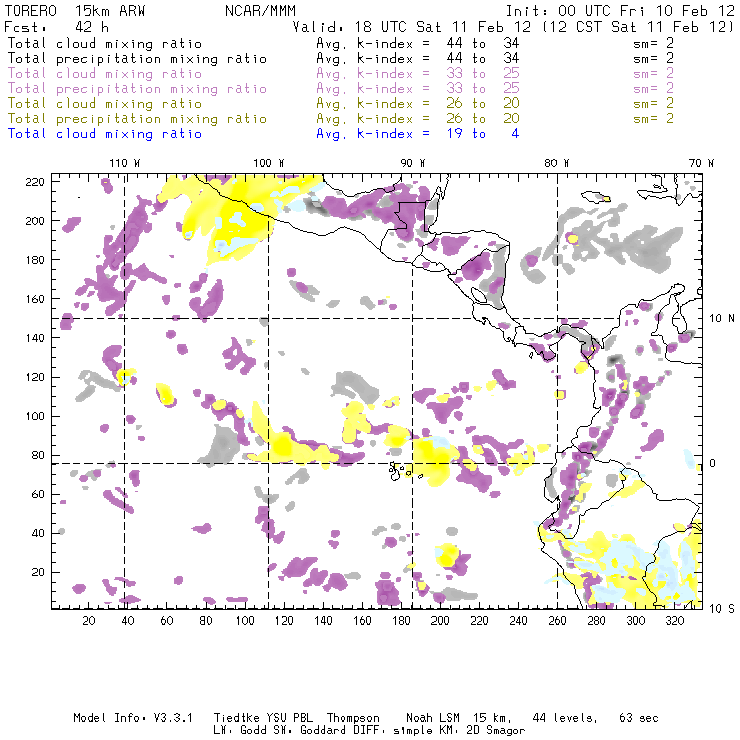Select the "100 W" longitude label
The width and height of the screenshot is (740, 740).
click(x=269, y=163)
